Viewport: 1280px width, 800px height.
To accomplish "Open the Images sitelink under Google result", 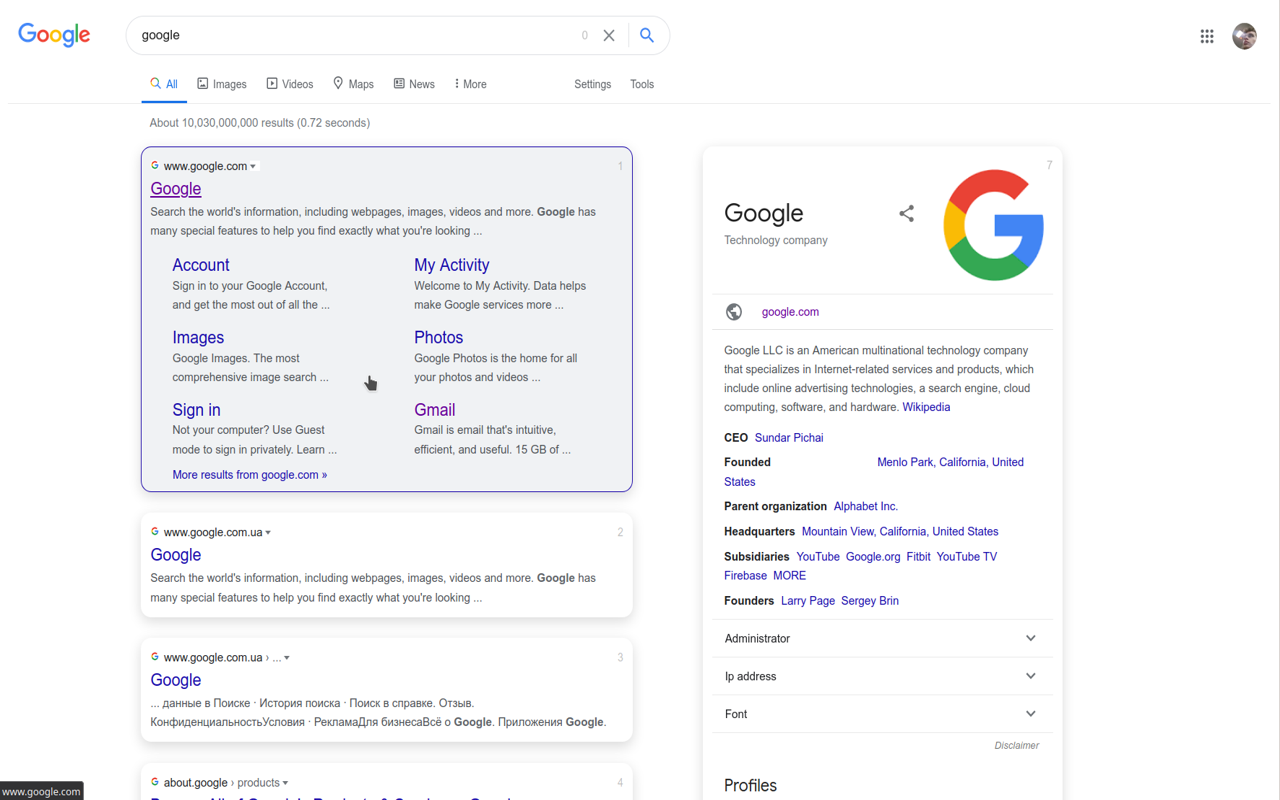I will (x=198, y=337).
